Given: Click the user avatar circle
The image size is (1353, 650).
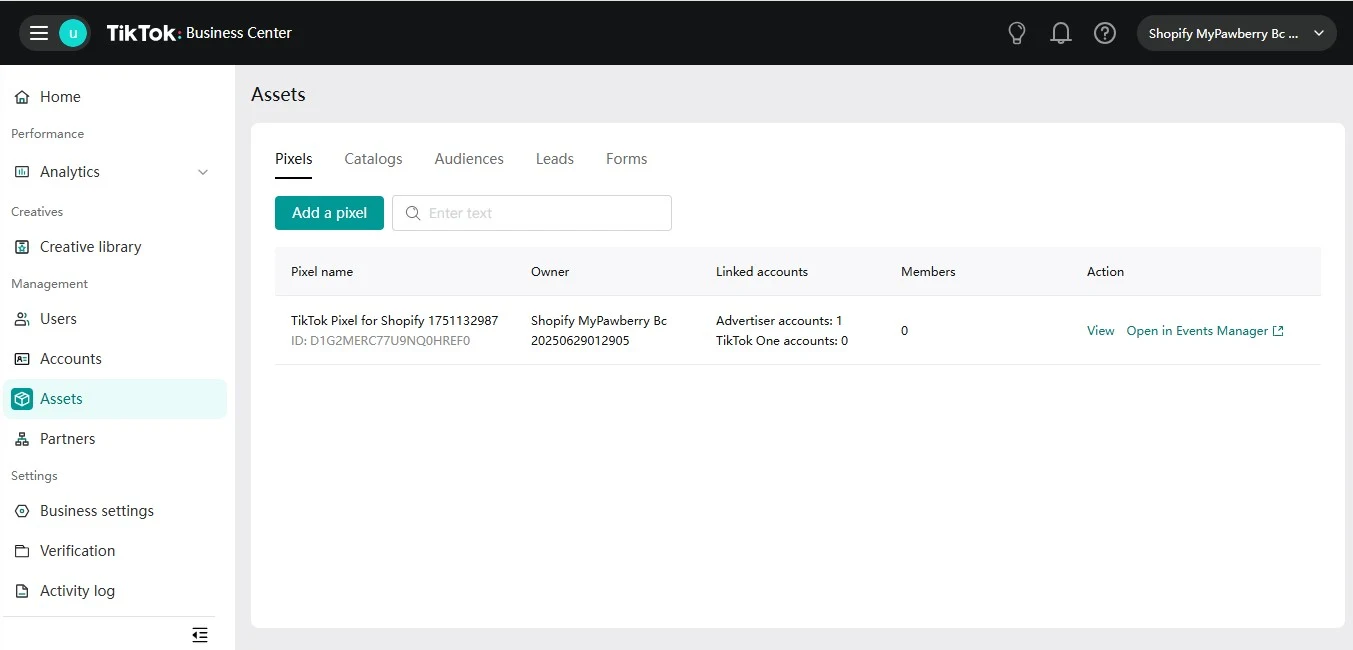Looking at the screenshot, I should [73, 33].
